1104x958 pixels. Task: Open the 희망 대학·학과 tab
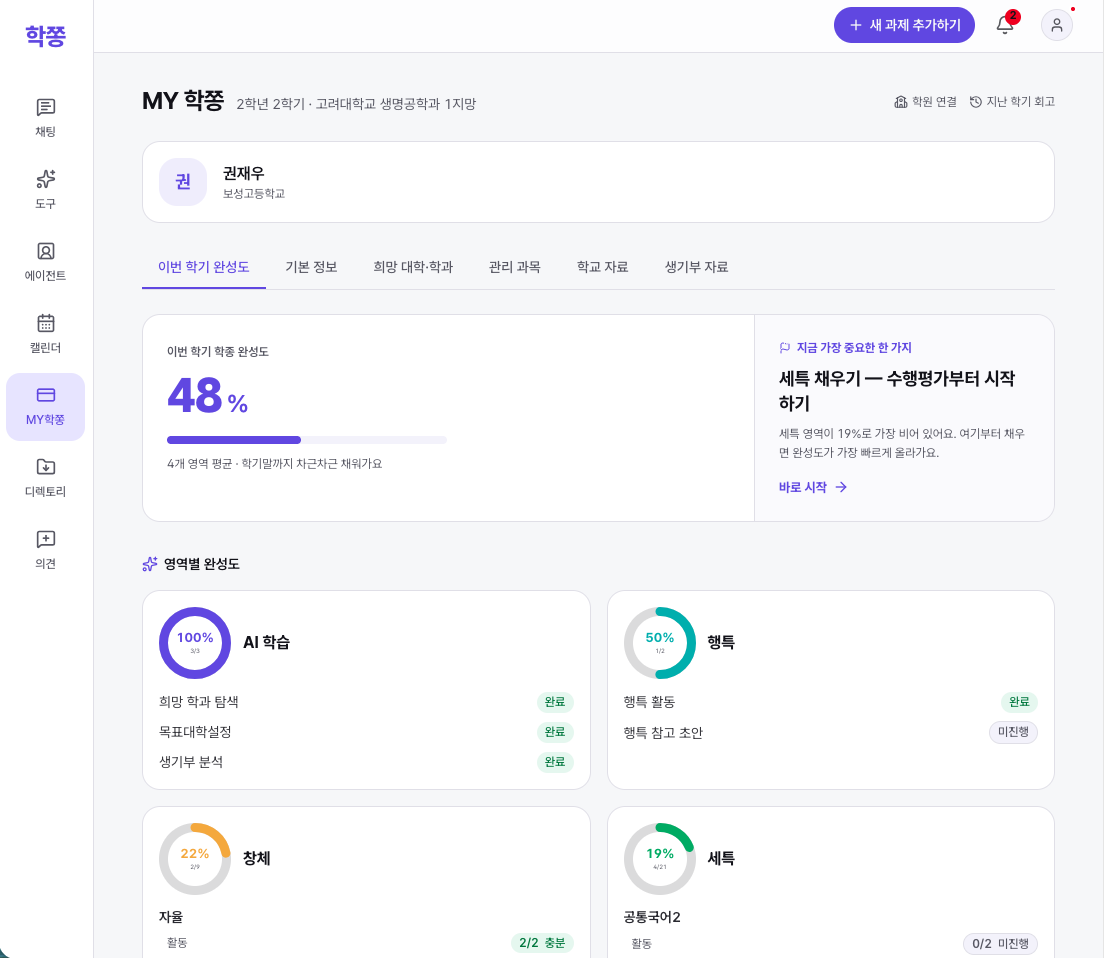pyautogui.click(x=413, y=267)
